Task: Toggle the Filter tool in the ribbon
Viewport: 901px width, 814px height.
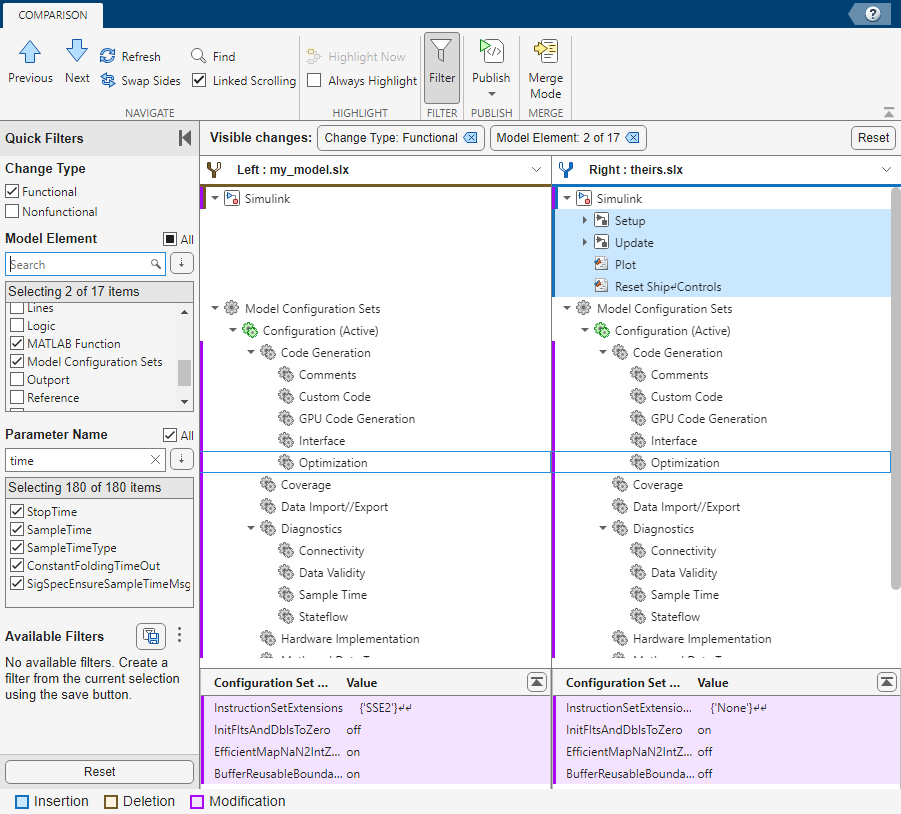Action: tap(441, 65)
